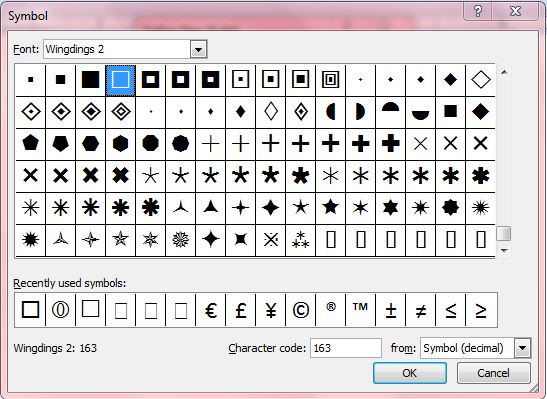Pick the black octagon symbol

150,144
